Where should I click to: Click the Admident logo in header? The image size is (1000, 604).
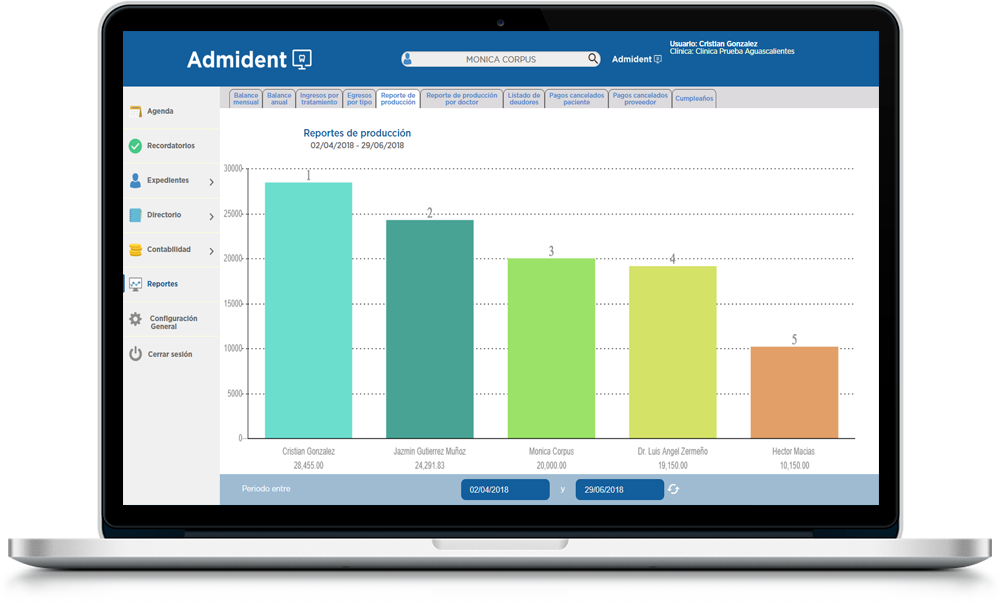pyautogui.click(x=249, y=59)
